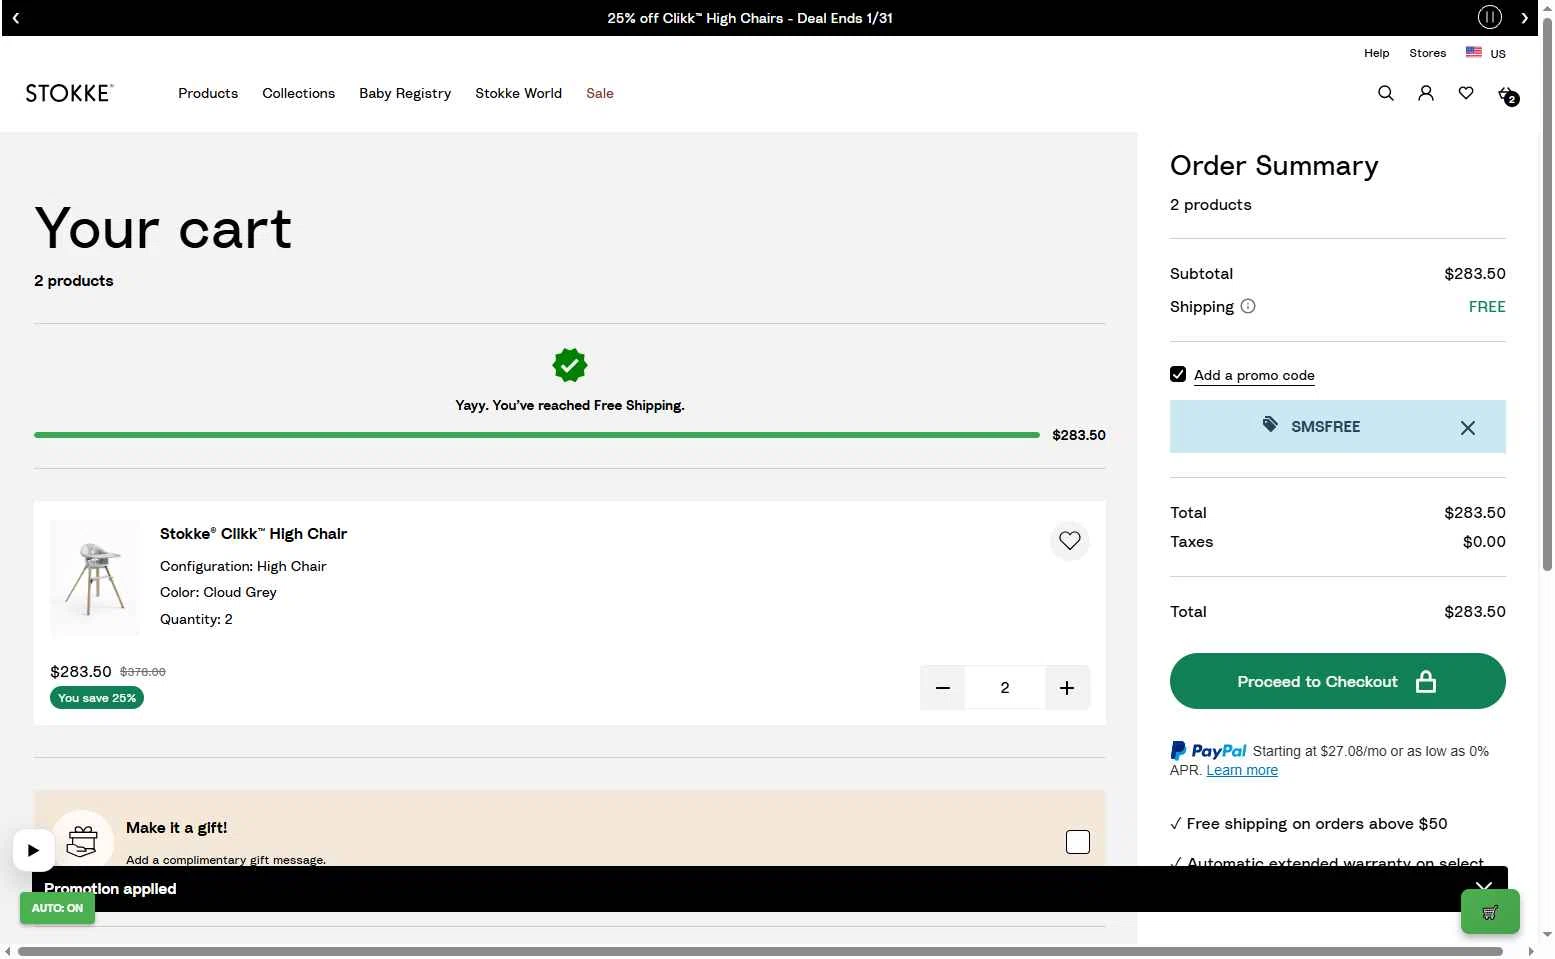Click Proceed to Checkout button
This screenshot has height=959, width=1555.
pos(1337,681)
